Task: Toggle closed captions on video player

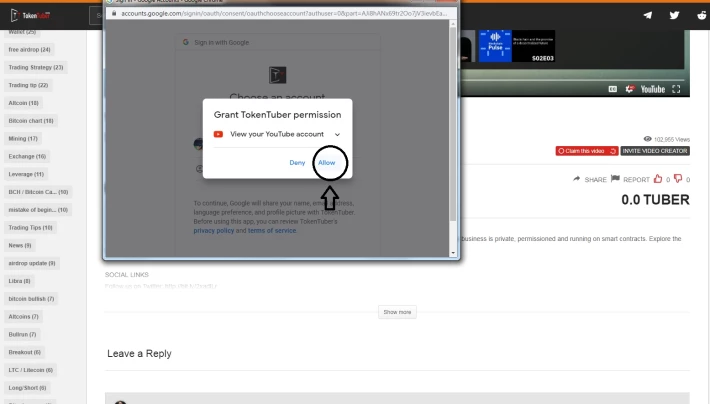Action: tap(613, 89)
